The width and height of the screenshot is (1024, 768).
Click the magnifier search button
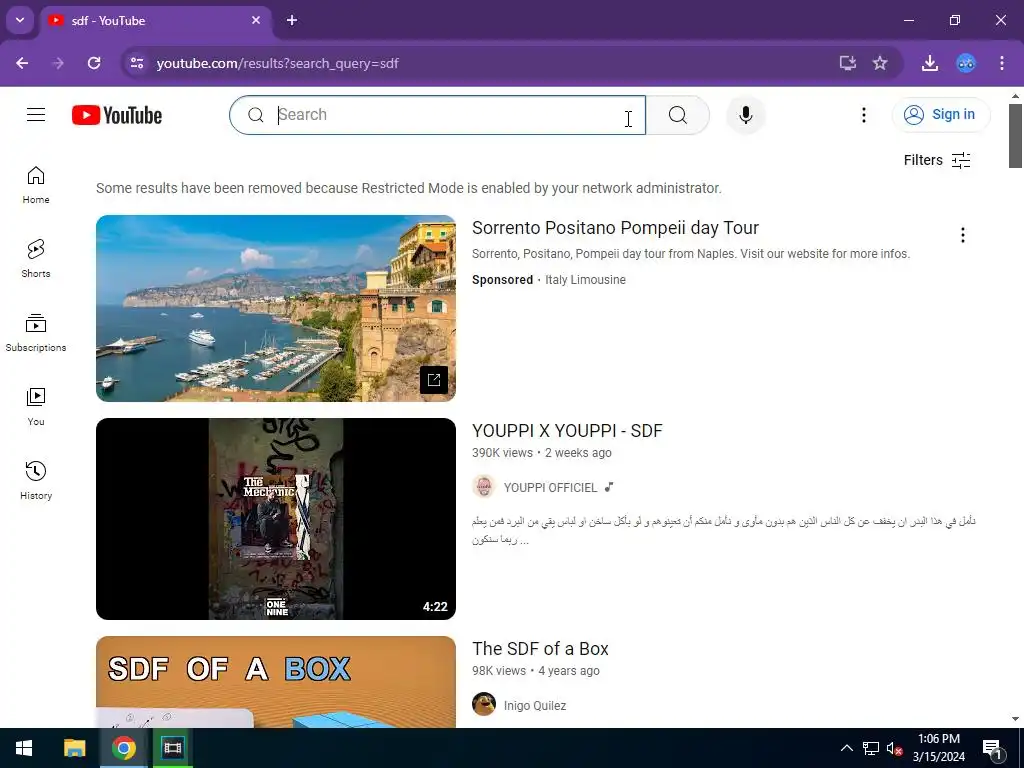(678, 115)
